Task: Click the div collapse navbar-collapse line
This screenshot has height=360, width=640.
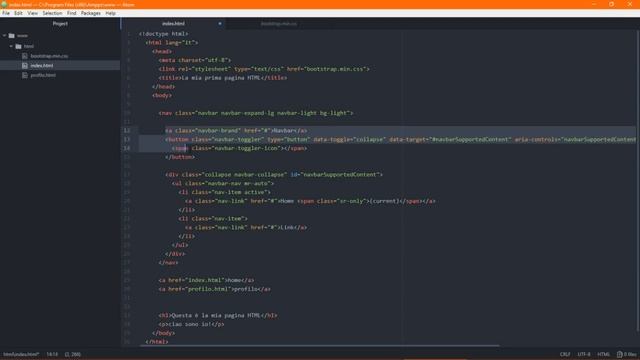Action: click(x=274, y=175)
